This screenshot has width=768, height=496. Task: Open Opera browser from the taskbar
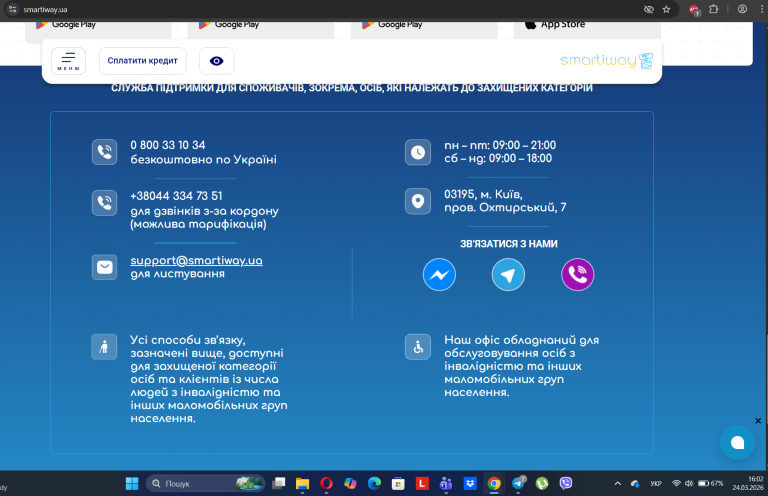pyautogui.click(x=326, y=484)
